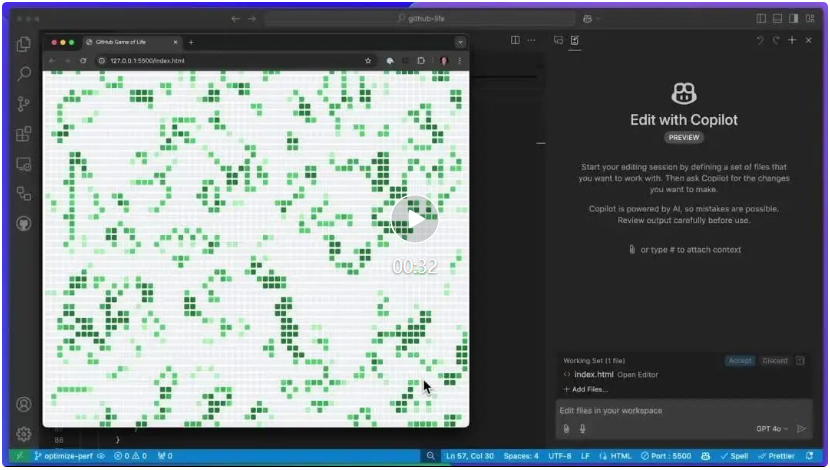The height and width of the screenshot is (470, 830).
Task: Select HTML language mode in status bar
Action: (x=616, y=456)
